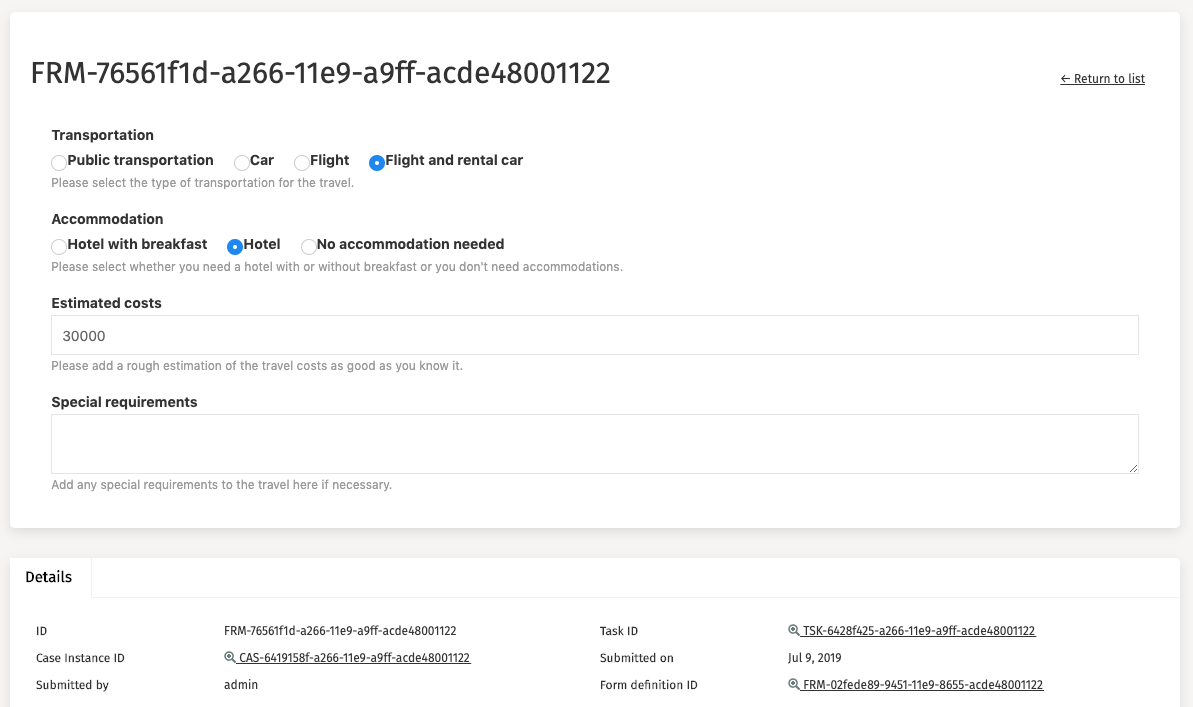The height and width of the screenshot is (707, 1193).
Task: Focus the Estimated costs input field
Action: 594,336
